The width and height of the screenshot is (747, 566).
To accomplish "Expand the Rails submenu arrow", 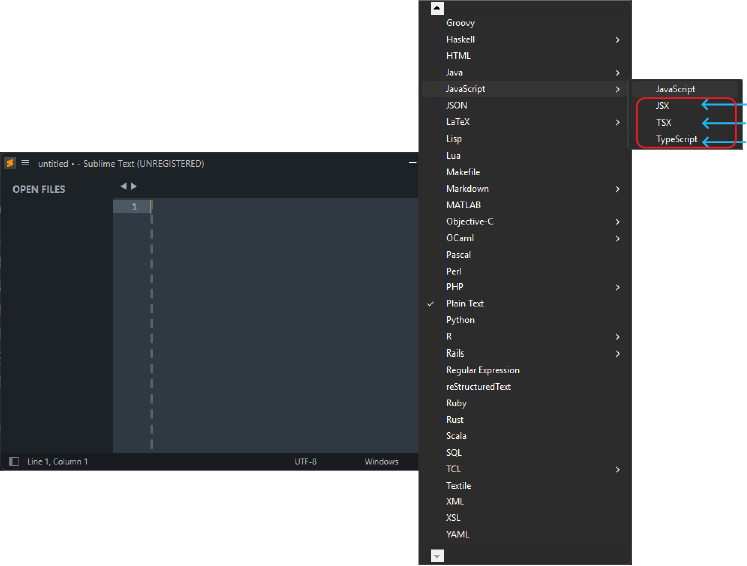I will [617, 354].
